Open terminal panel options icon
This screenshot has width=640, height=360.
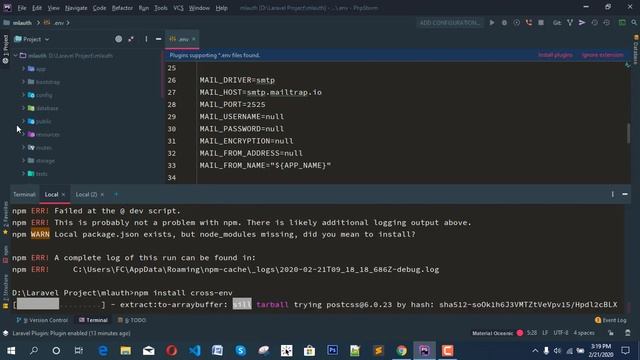coord(613,194)
